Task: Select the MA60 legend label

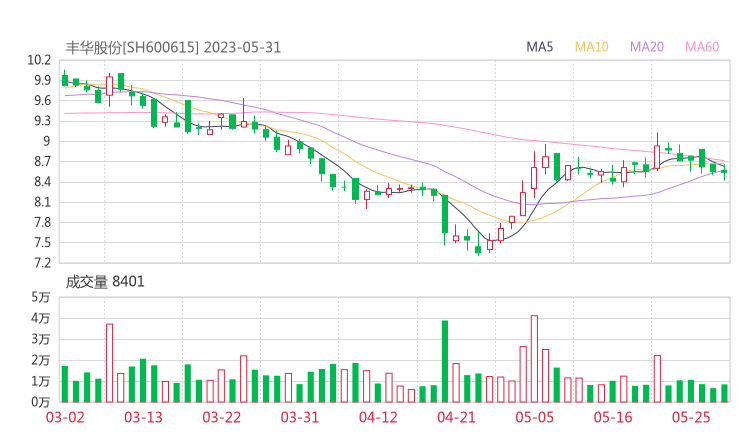Action: (x=702, y=47)
